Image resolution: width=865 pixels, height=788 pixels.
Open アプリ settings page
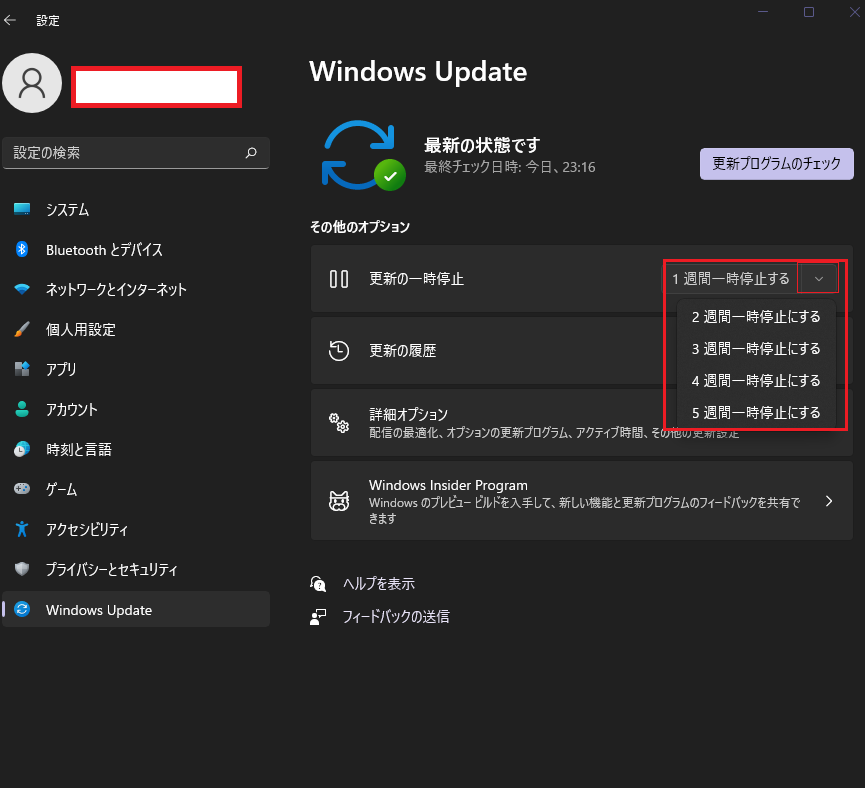click(136, 369)
